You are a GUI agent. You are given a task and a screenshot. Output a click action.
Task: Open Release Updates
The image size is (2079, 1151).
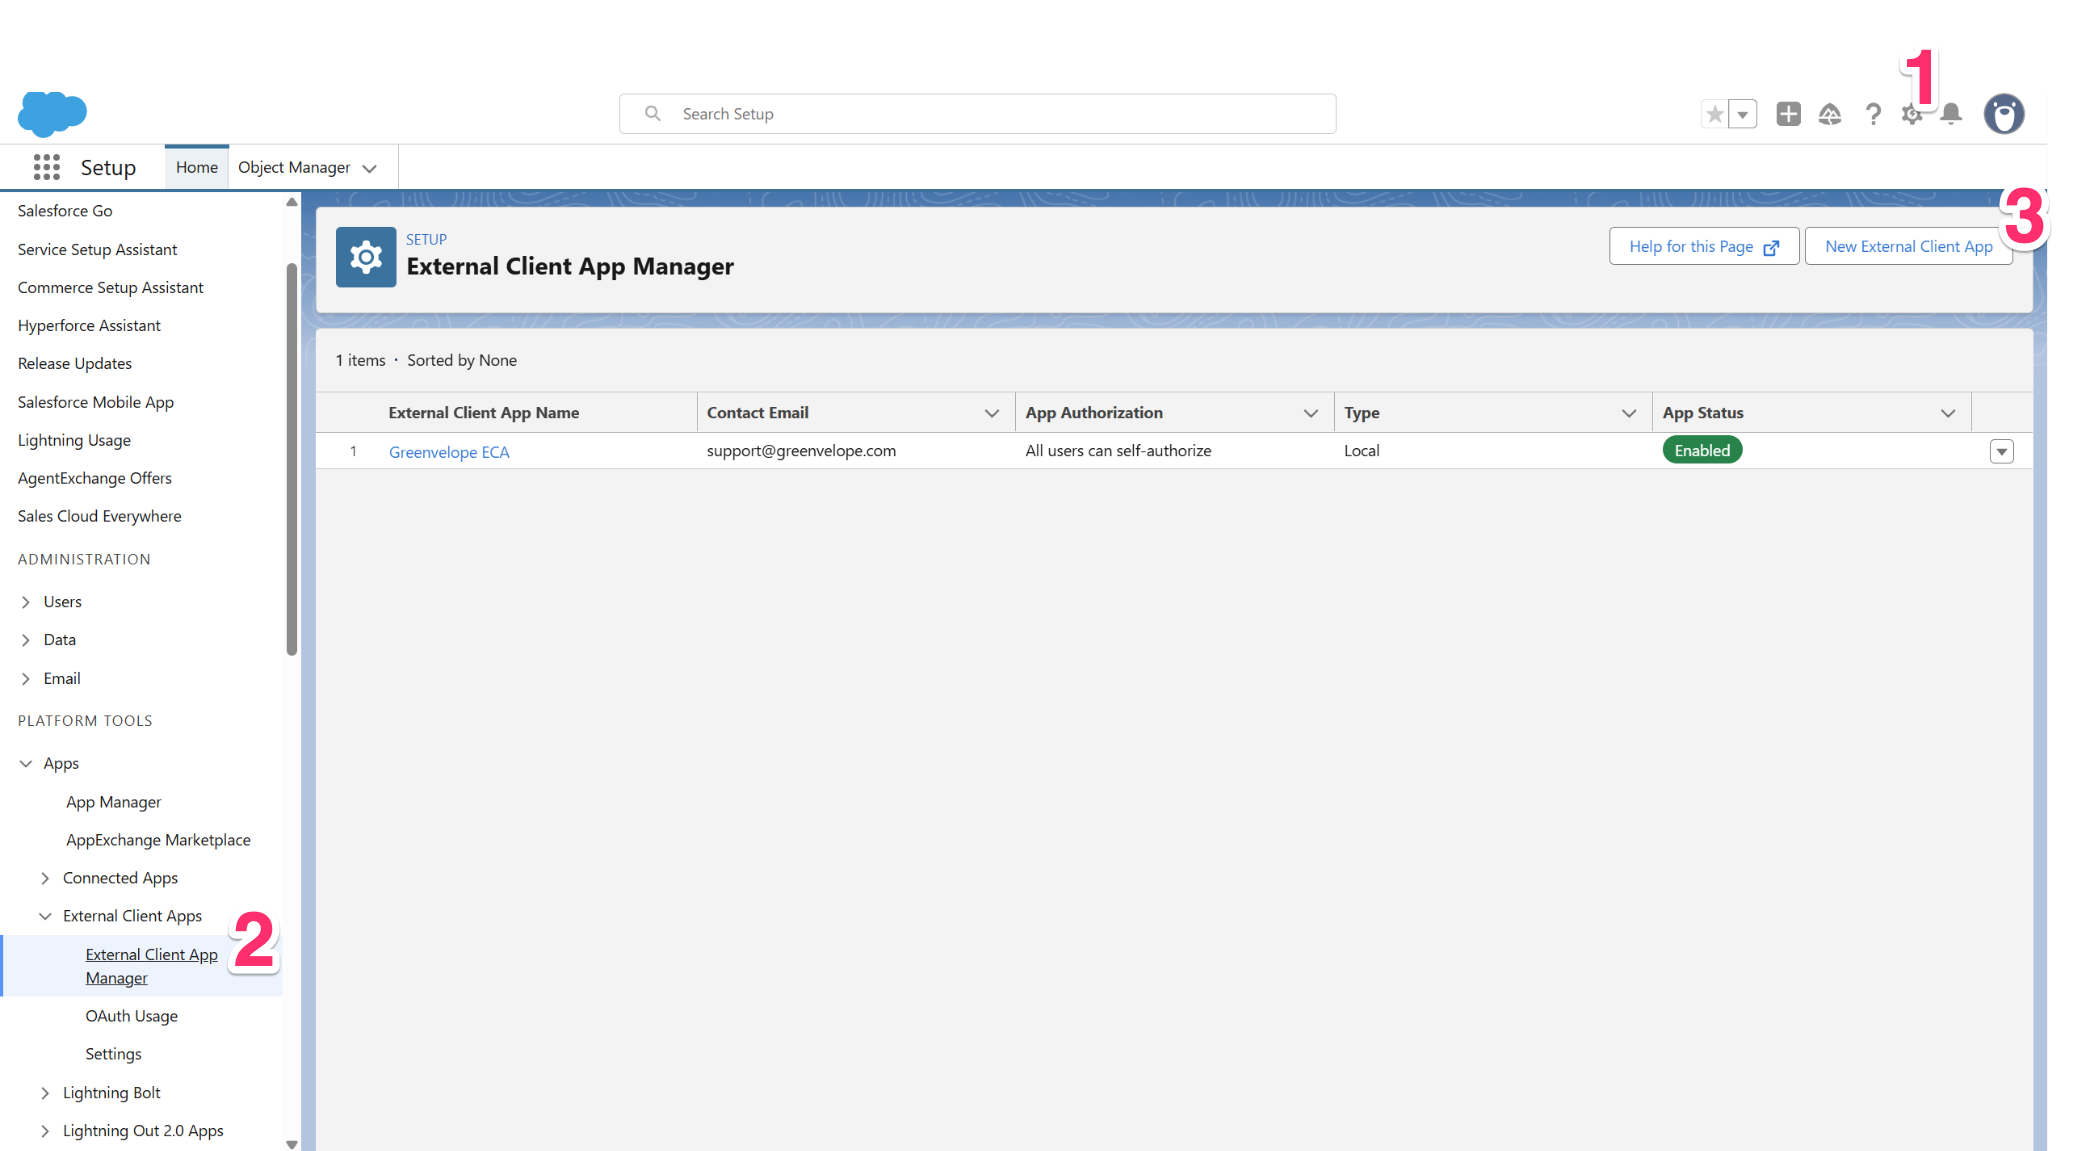[x=75, y=364]
